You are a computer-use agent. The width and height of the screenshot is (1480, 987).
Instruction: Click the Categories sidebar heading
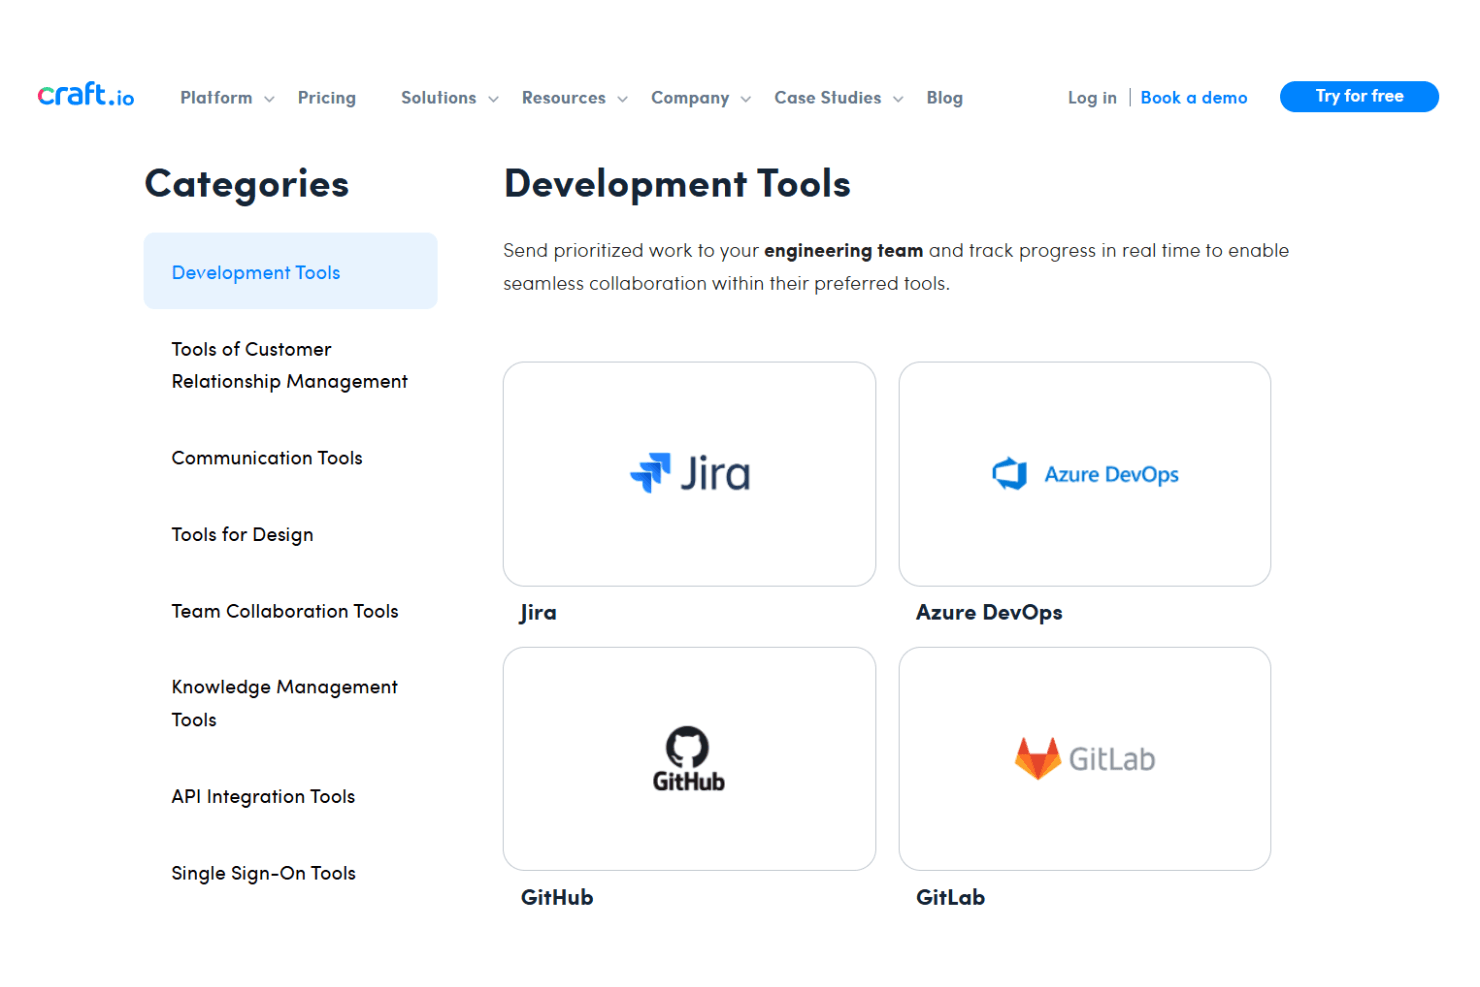[x=247, y=185]
